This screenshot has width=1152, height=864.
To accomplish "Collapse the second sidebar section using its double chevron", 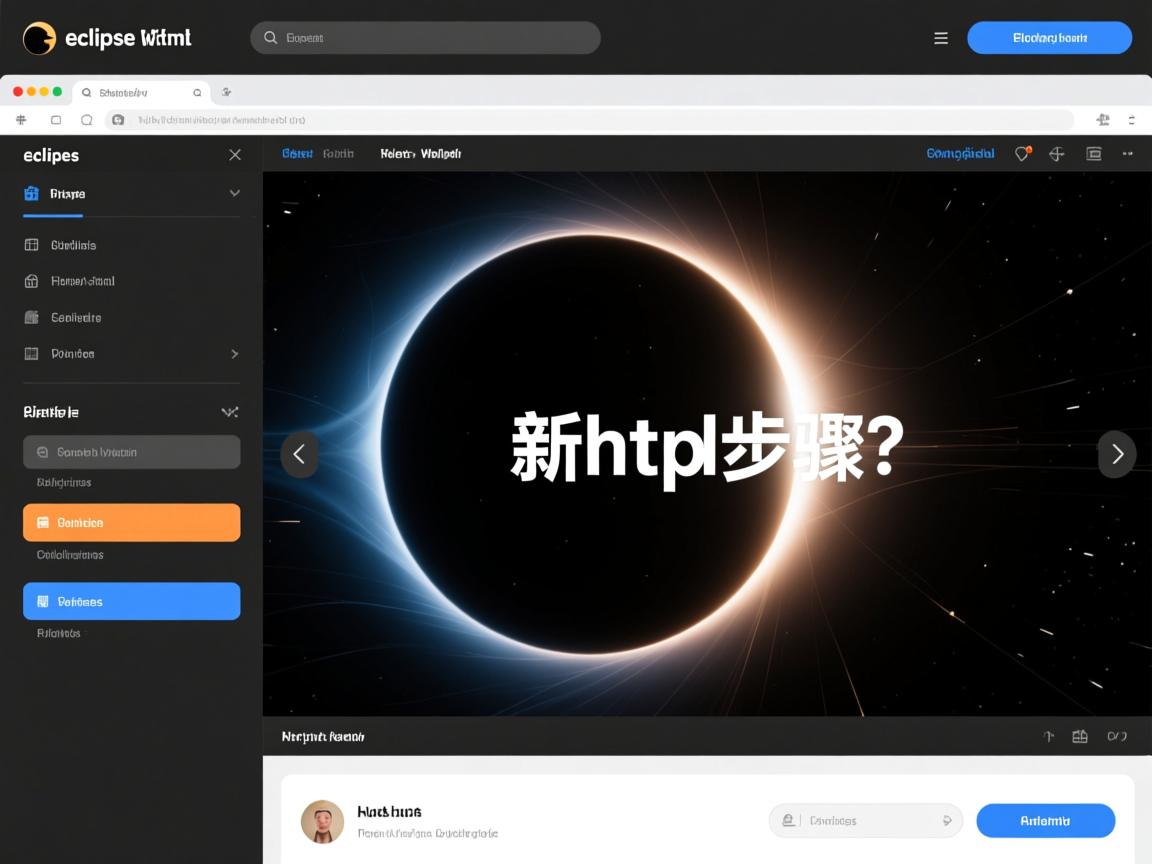I will pyautogui.click(x=229, y=411).
